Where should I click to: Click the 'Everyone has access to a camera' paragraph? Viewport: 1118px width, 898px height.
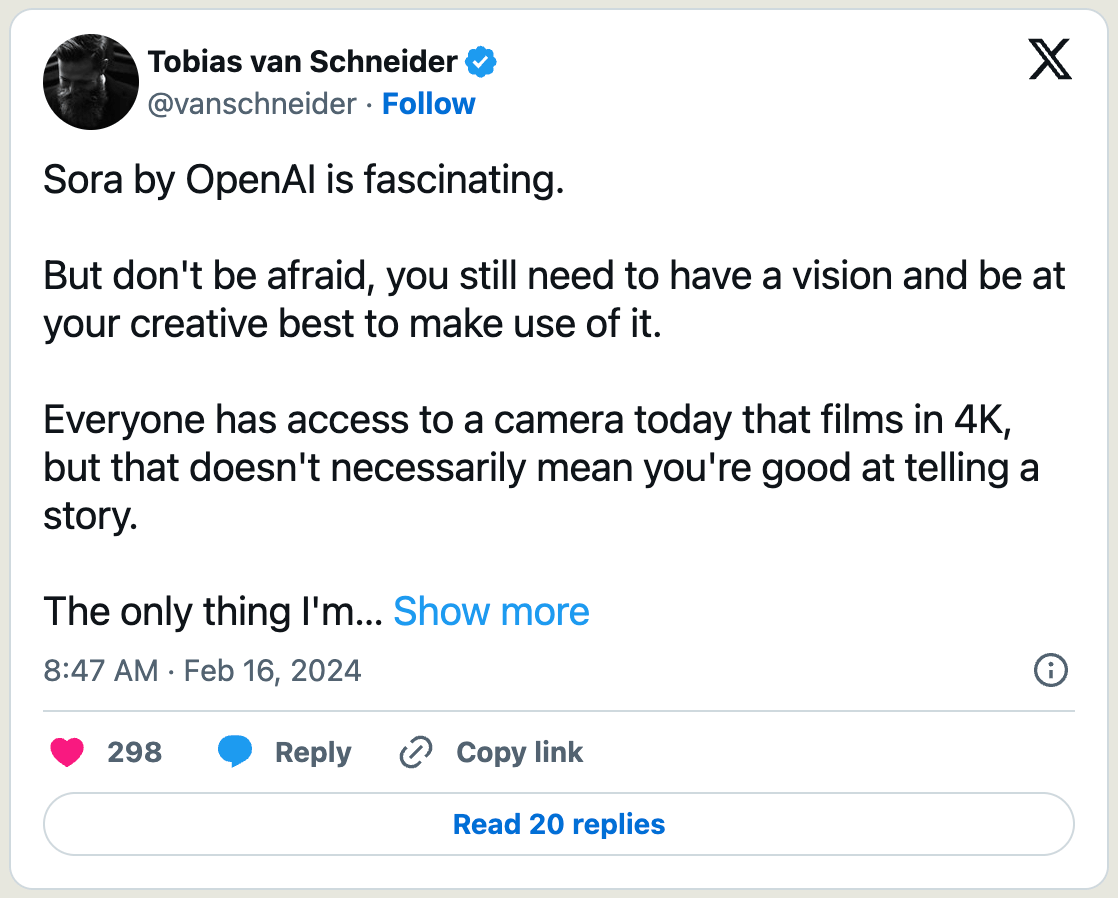pos(540,469)
